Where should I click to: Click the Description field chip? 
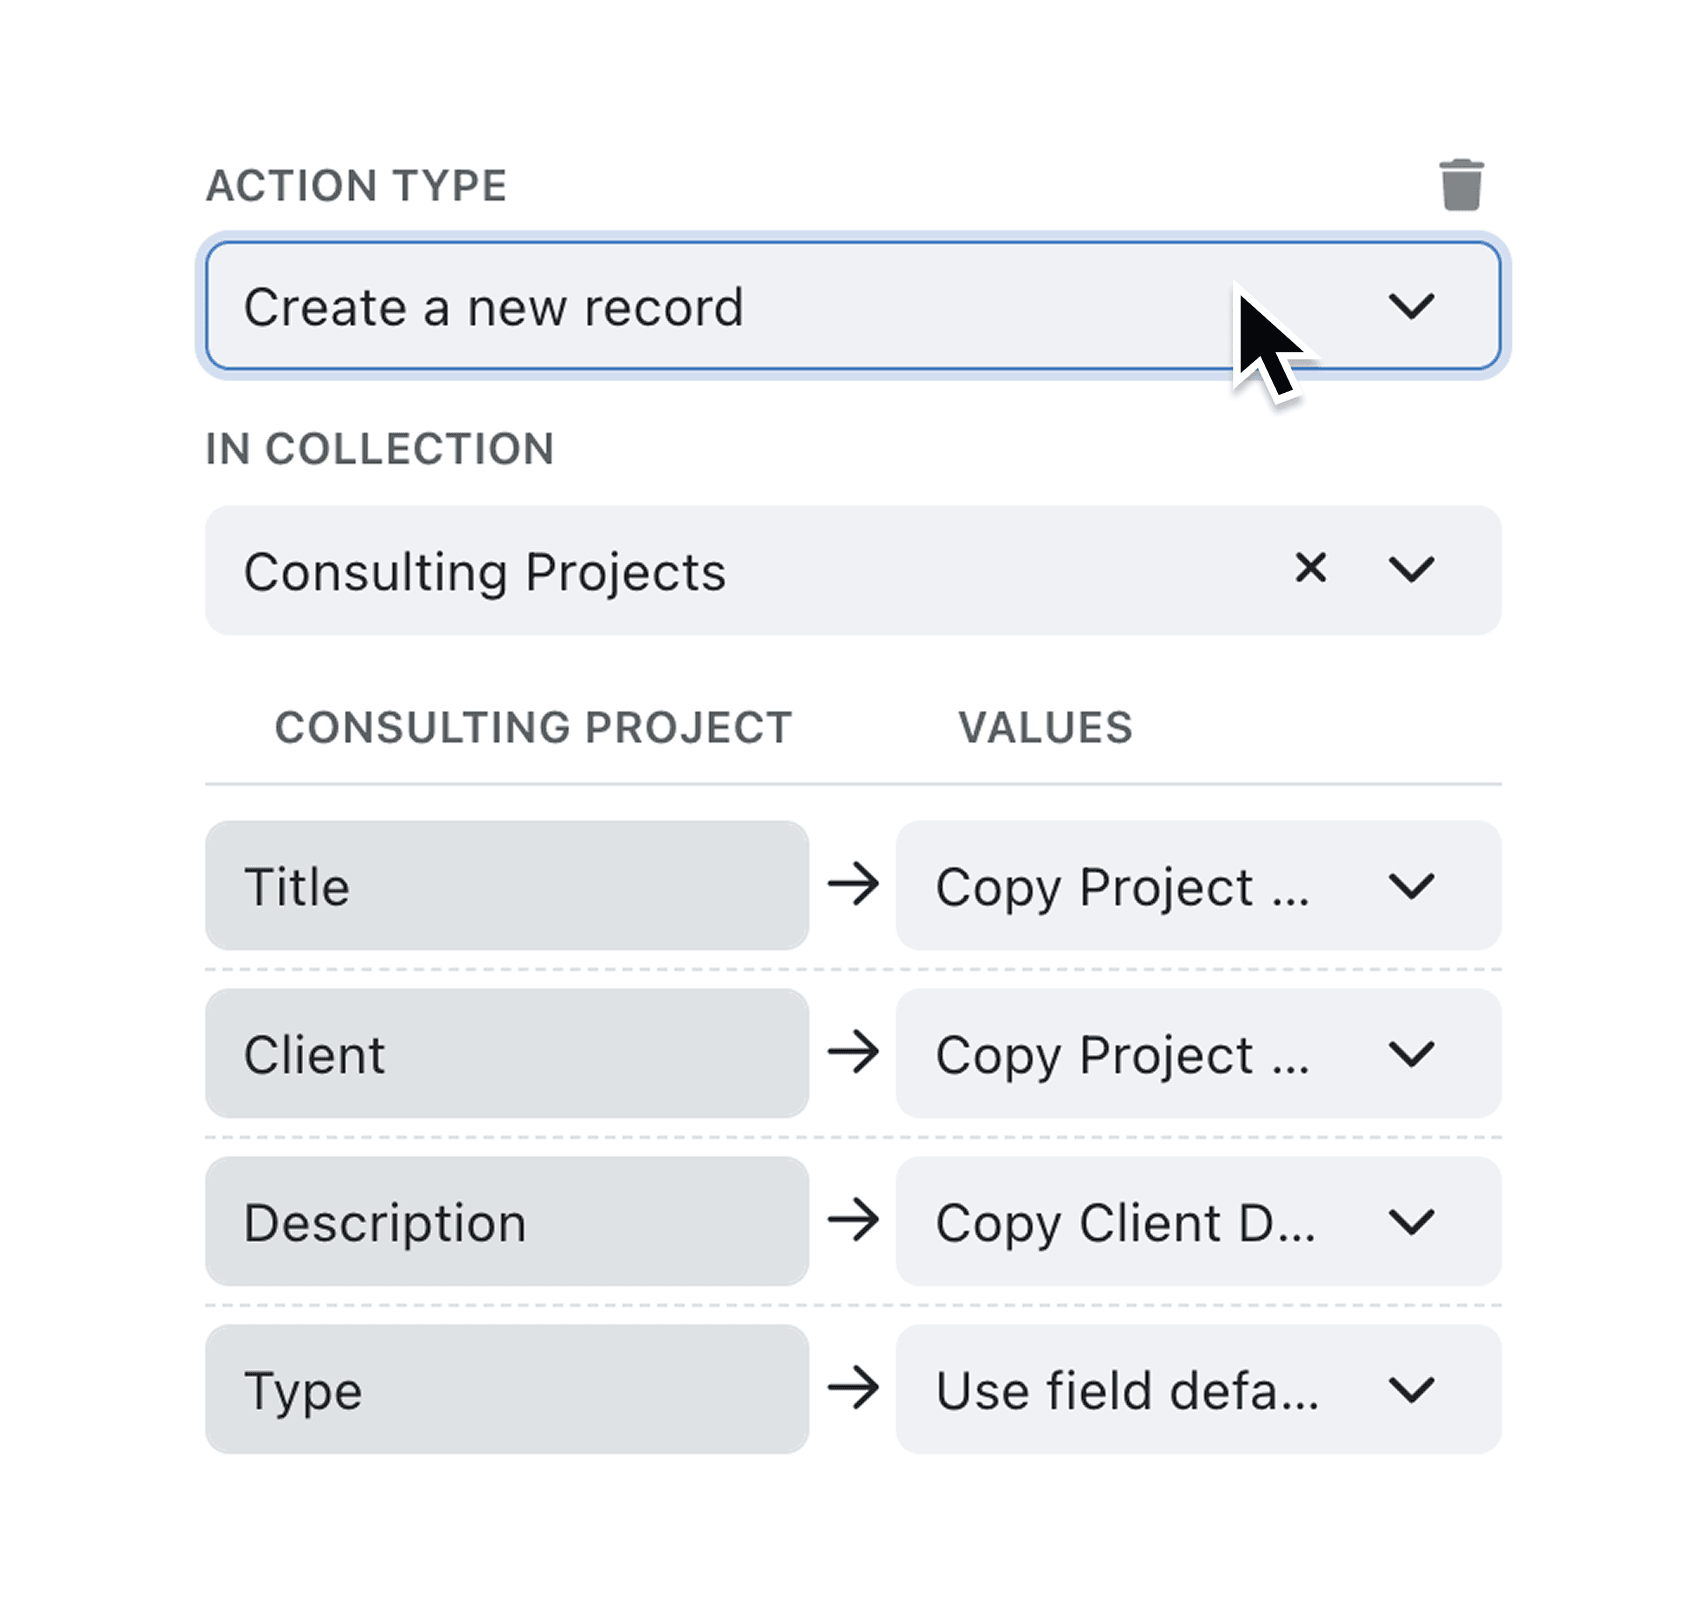[x=507, y=1221]
